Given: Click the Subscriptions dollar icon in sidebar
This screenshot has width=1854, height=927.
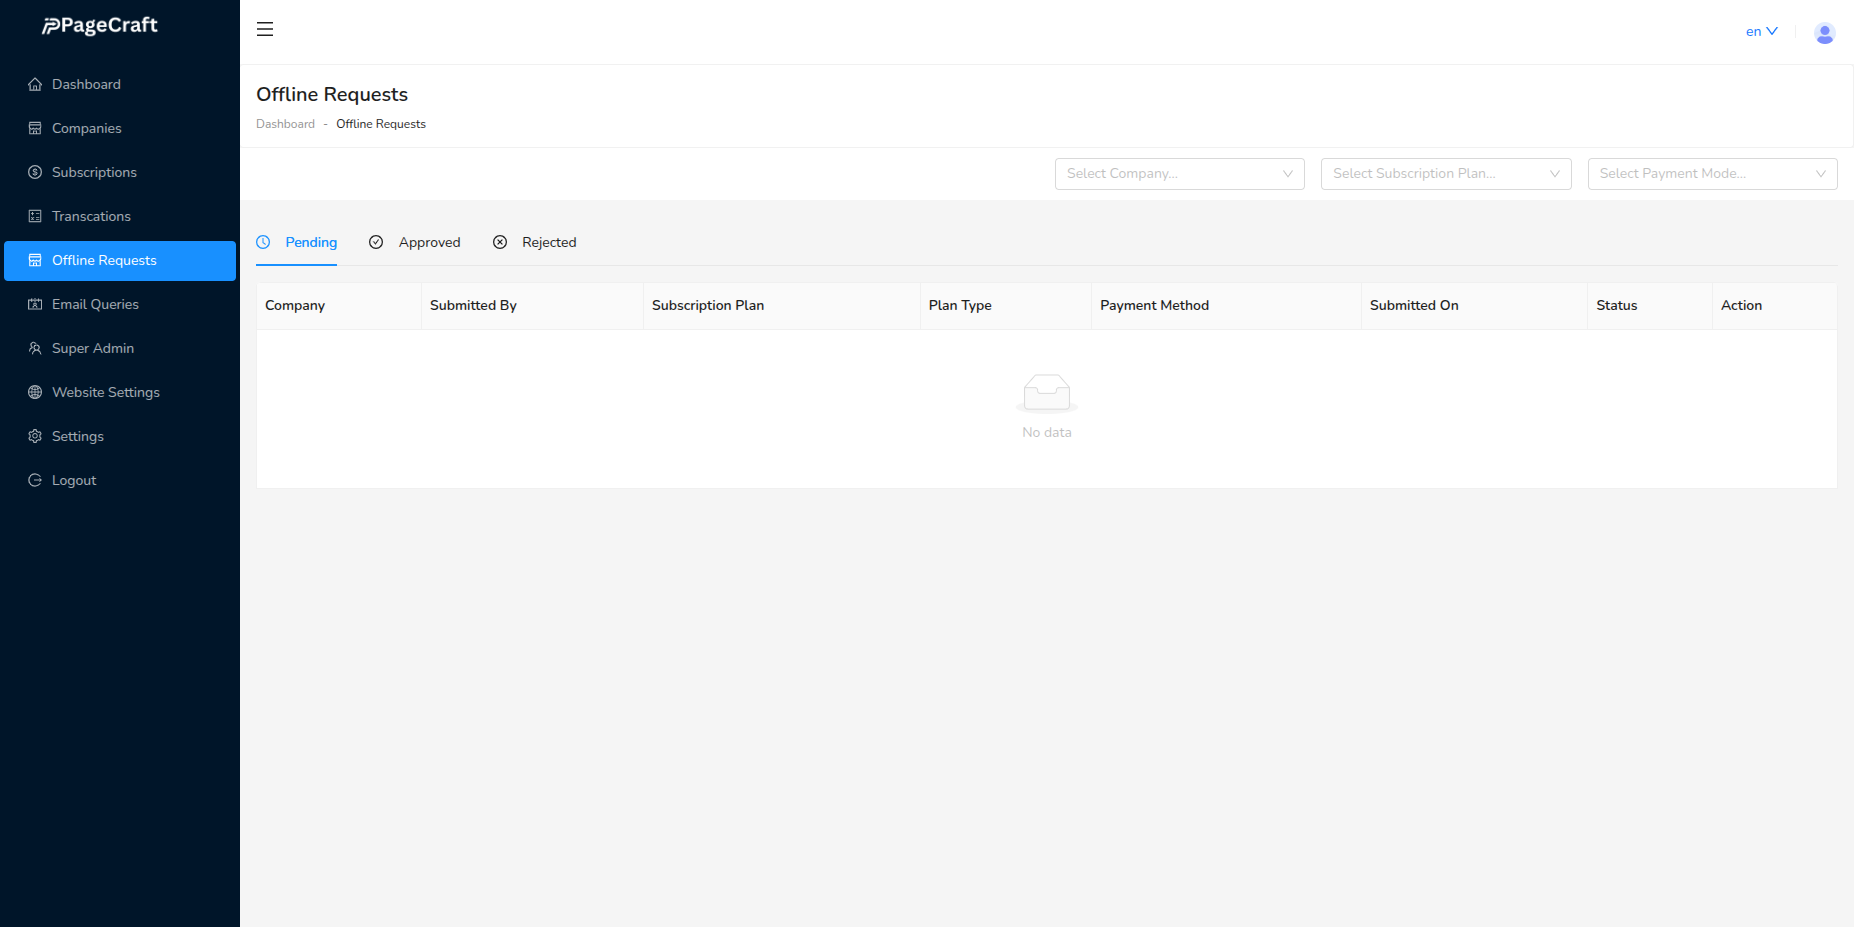Looking at the screenshot, I should [35, 173].
